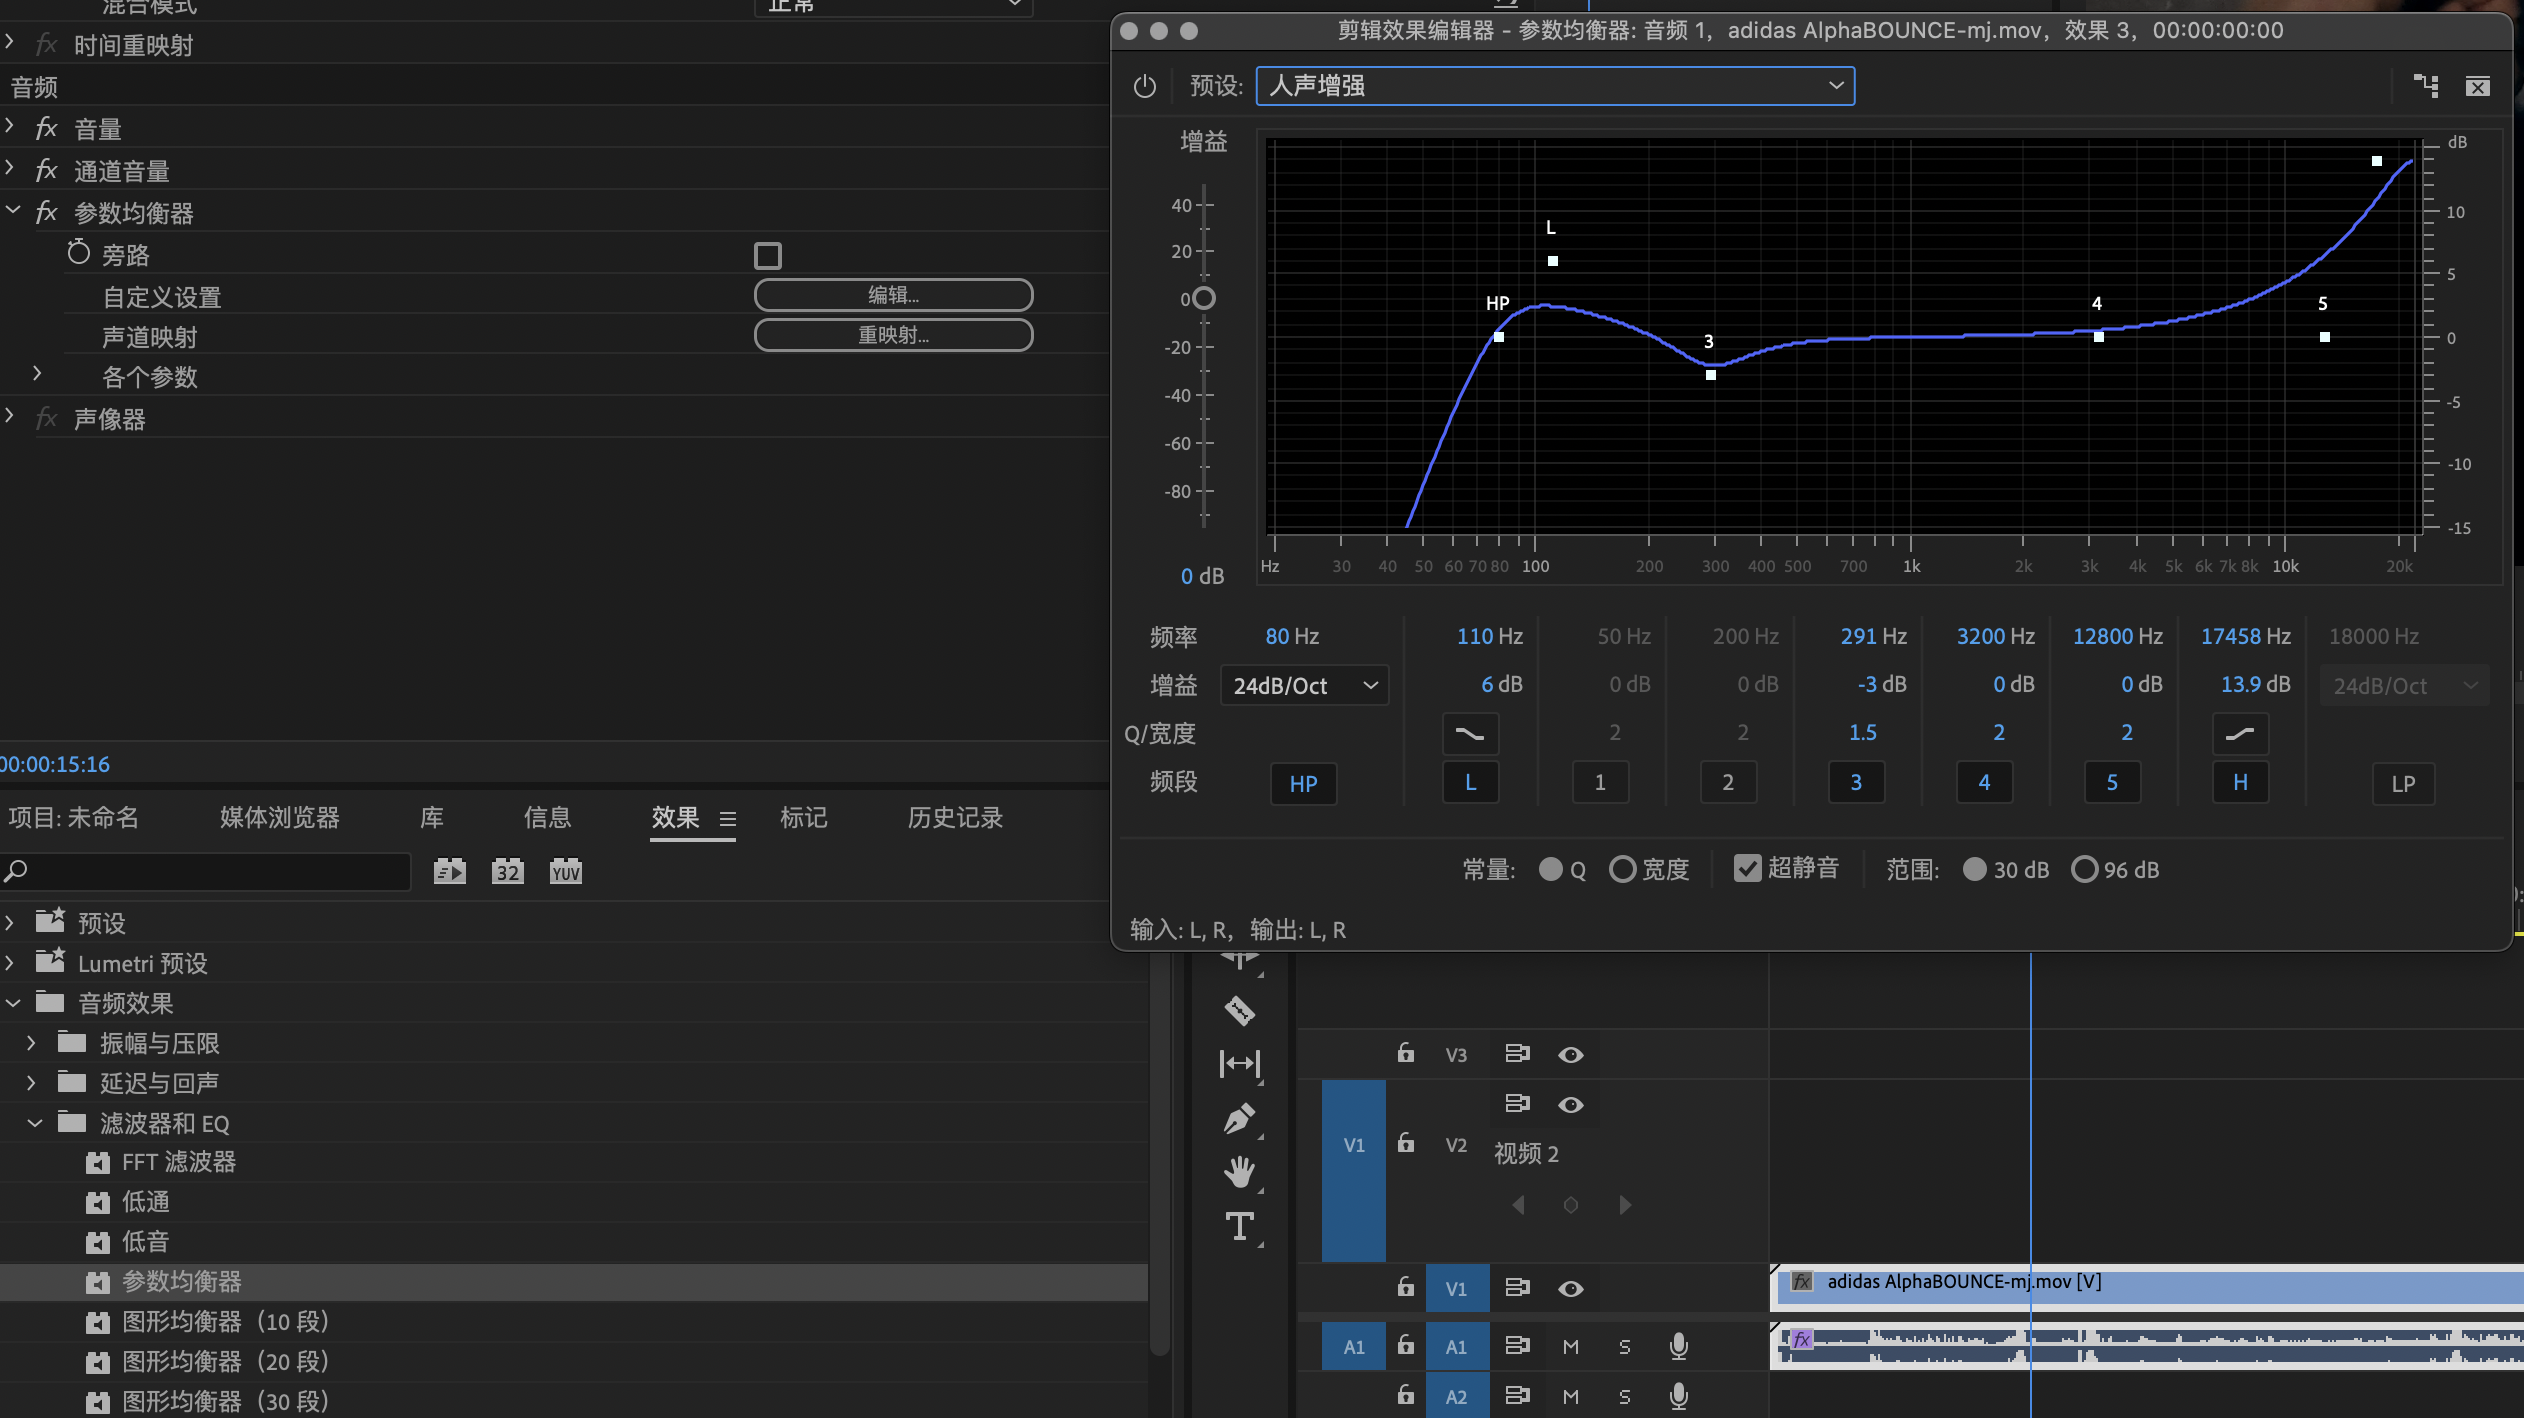Collapse the 滤波器和 EQ folder
This screenshot has height=1418, width=2524.
pyautogui.click(x=35, y=1123)
